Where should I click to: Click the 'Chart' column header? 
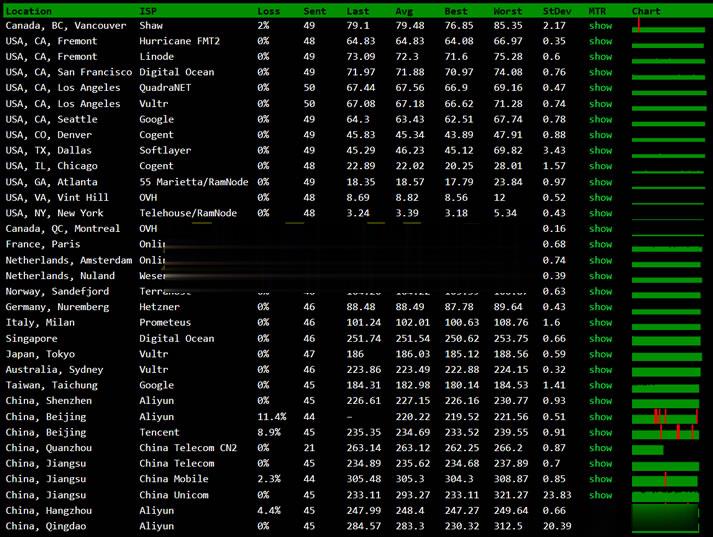(x=646, y=11)
